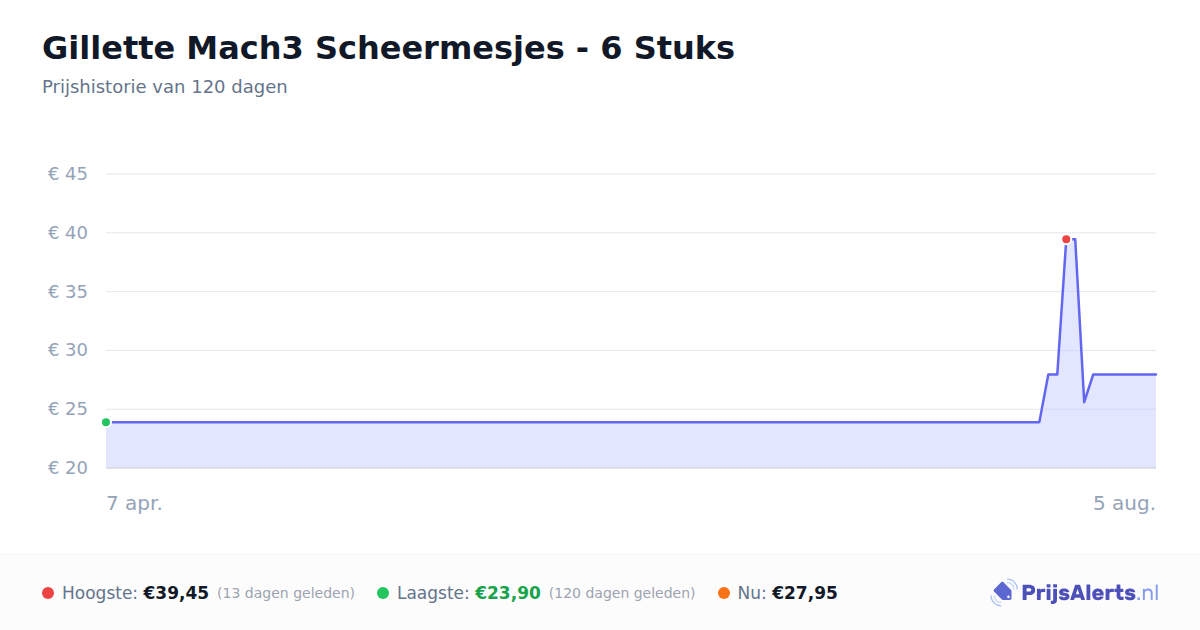This screenshot has height=630, width=1200.
Task: Click the € 40 axis label
Action: pos(68,233)
